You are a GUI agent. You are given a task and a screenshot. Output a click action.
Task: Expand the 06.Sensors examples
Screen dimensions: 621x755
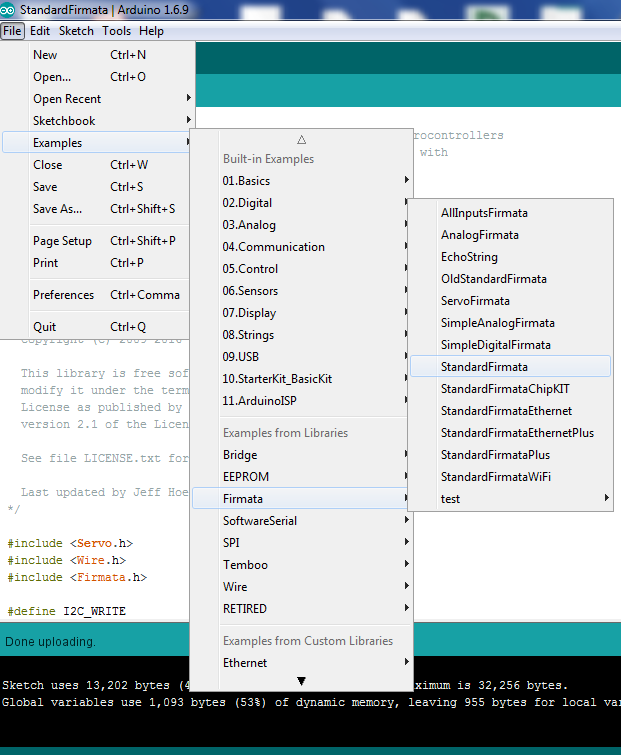pos(301,291)
